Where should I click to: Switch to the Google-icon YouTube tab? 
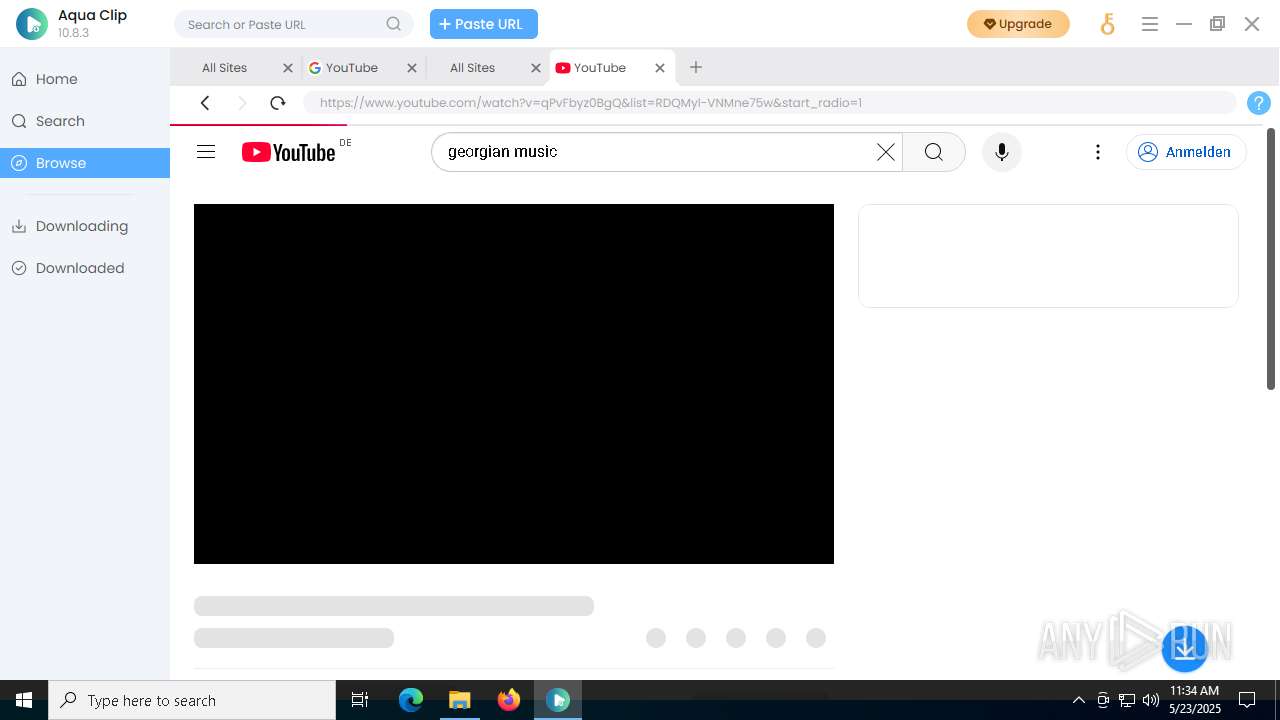pos(350,68)
